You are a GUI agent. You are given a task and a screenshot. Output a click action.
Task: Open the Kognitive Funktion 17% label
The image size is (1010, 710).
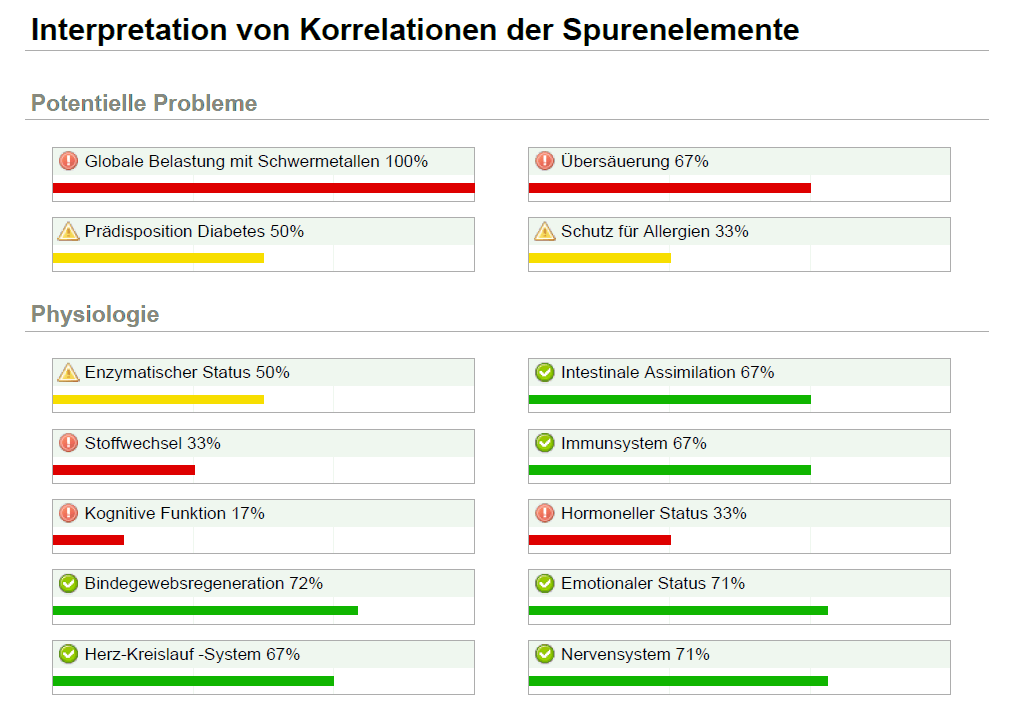tap(174, 514)
